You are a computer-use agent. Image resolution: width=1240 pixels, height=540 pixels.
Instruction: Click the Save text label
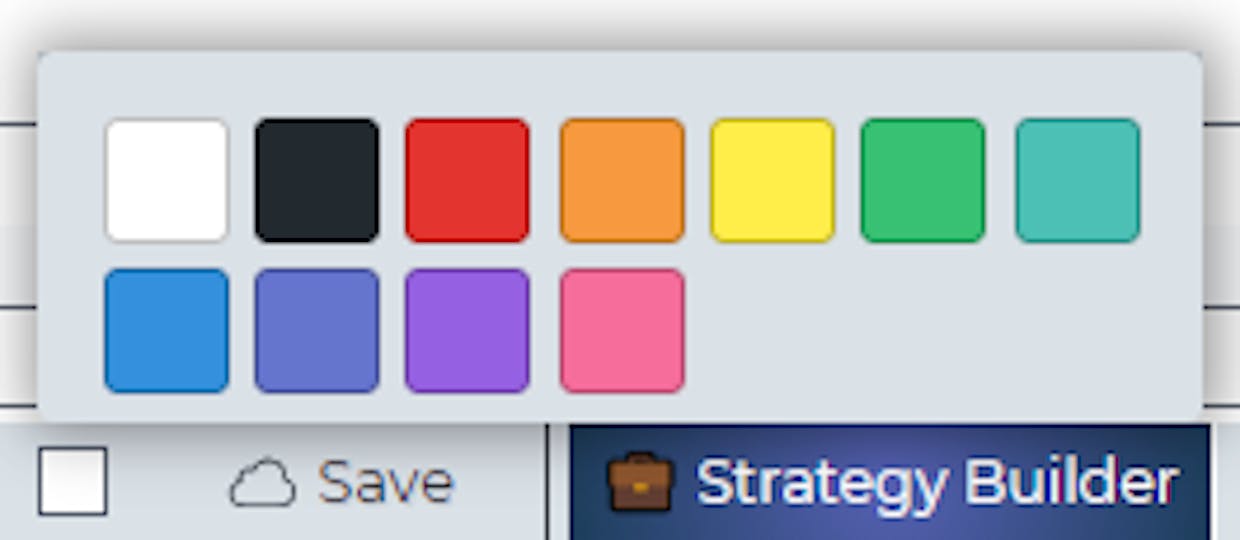click(386, 483)
